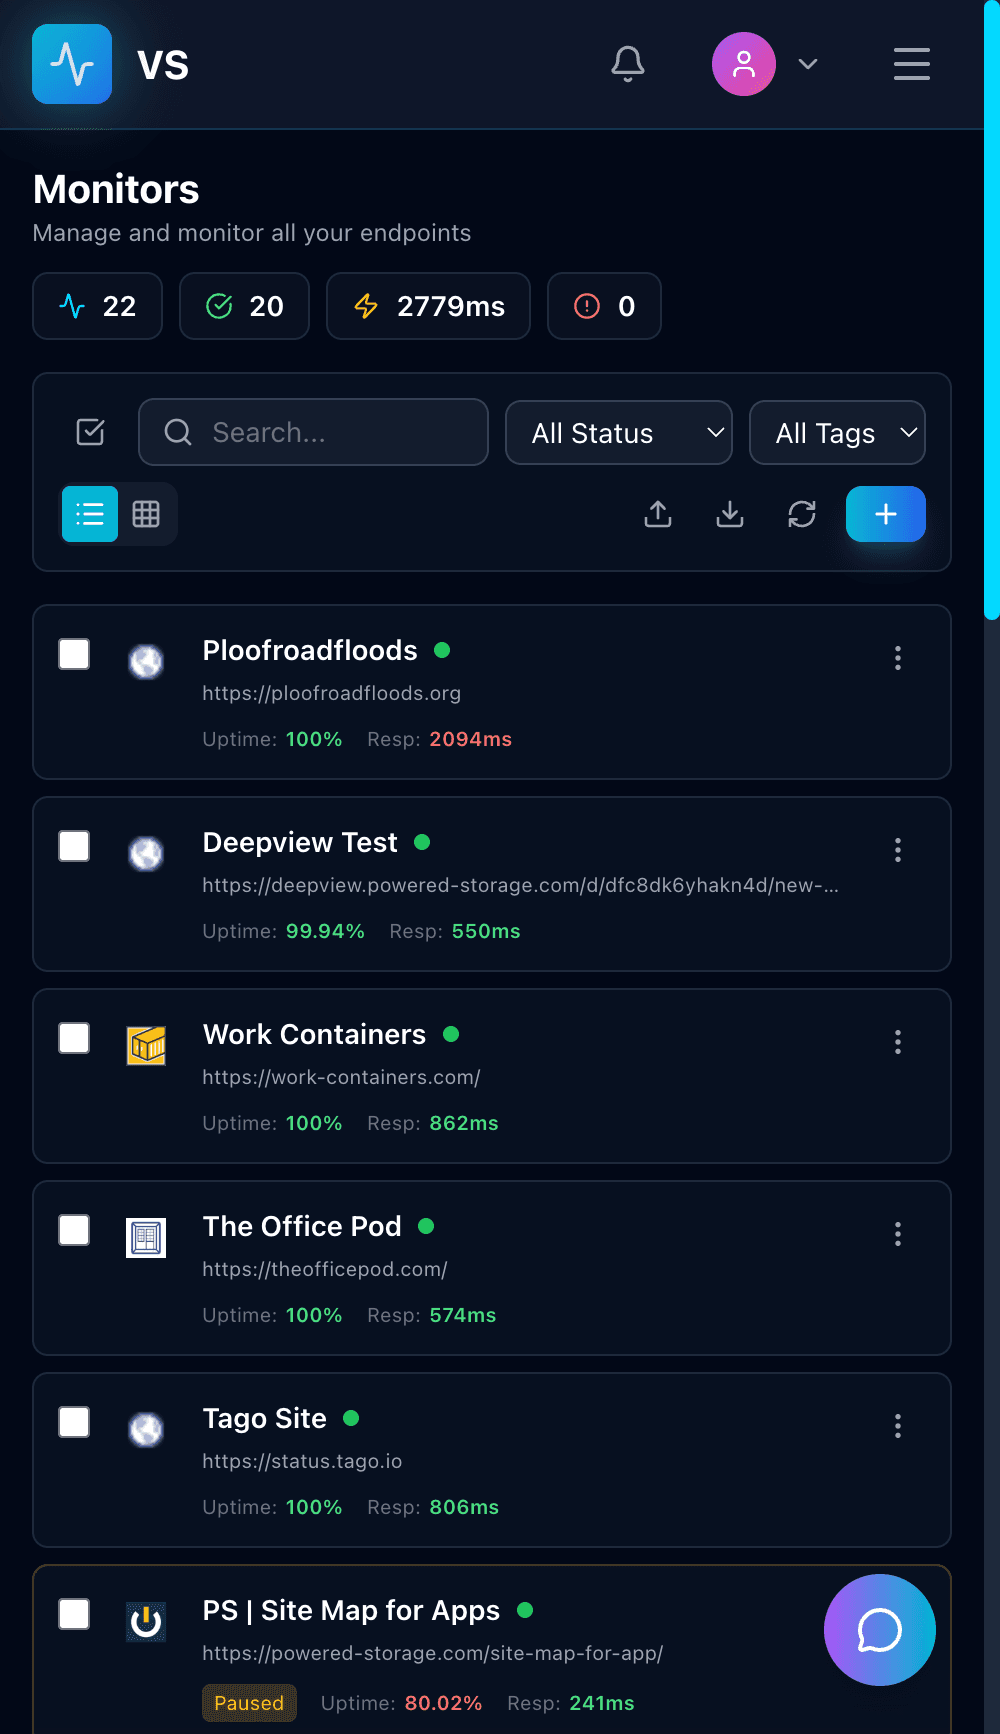1000x1734 pixels.
Task: Click the https://status.tago.io URL
Action: (x=302, y=1461)
